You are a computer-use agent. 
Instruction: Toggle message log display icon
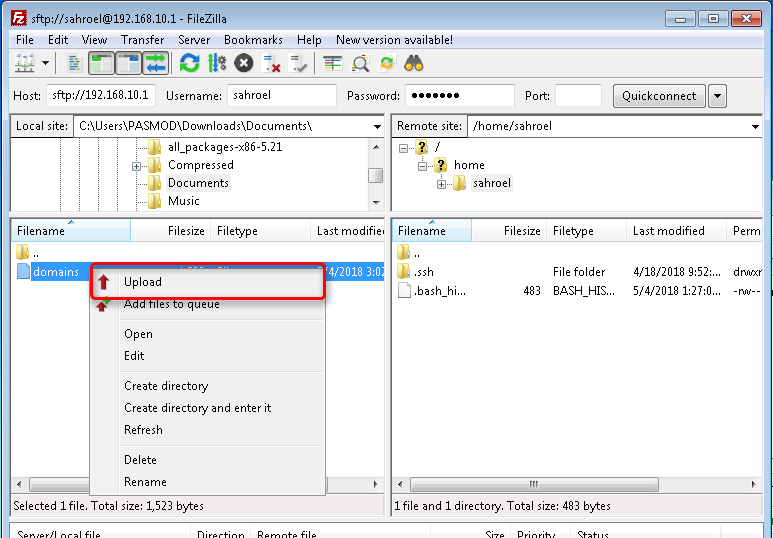pos(74,63)
